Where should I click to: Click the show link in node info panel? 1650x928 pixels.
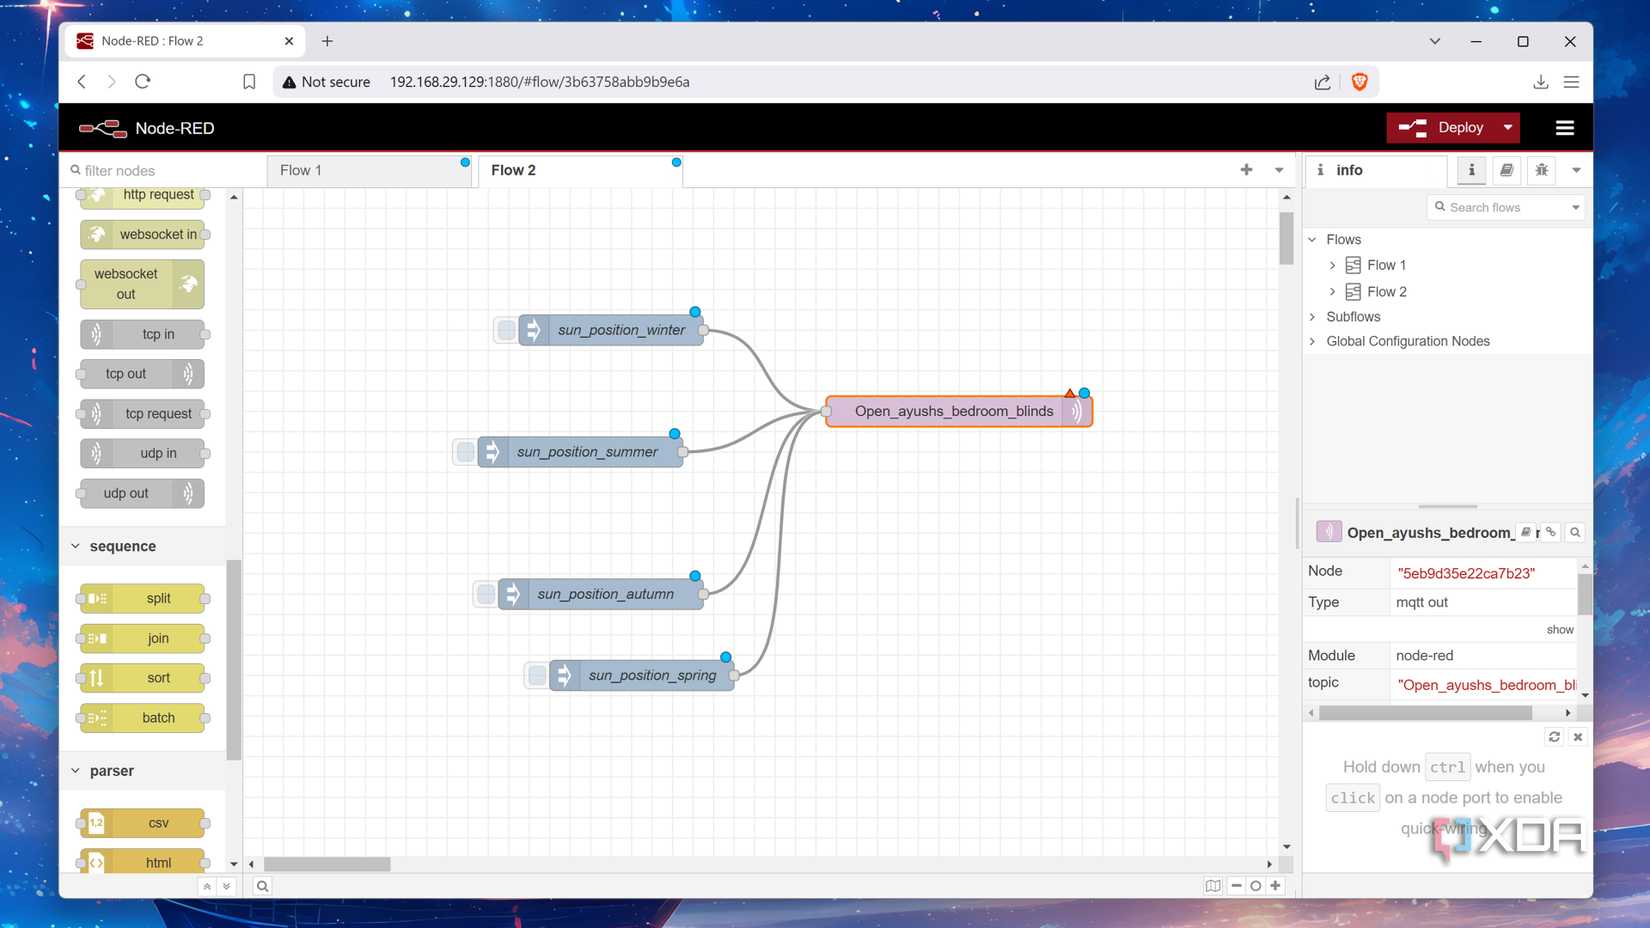pyautogui.click(x=1560, y=629)
